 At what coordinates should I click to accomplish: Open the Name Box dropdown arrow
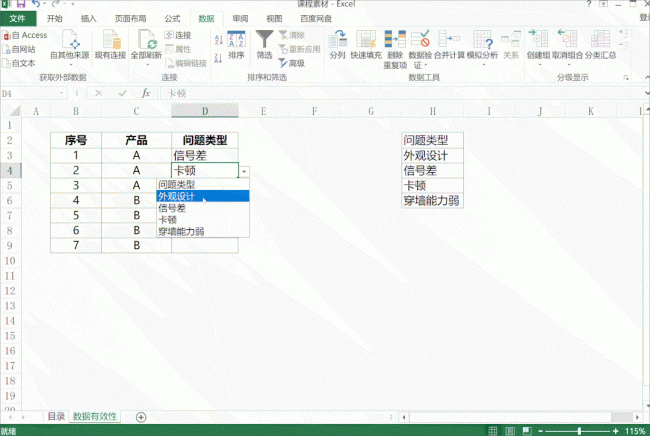click(x=61, y=93)
